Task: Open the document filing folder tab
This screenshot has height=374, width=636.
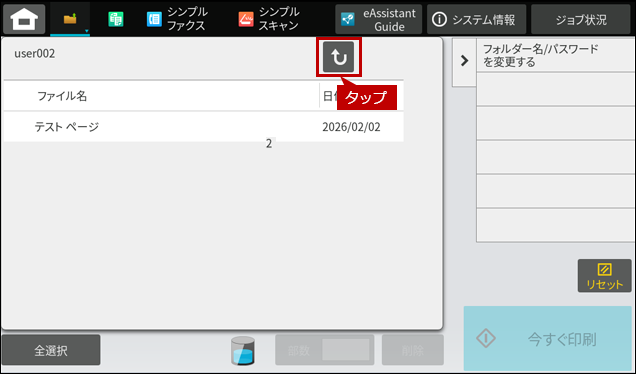Action: tap(70, 19)
